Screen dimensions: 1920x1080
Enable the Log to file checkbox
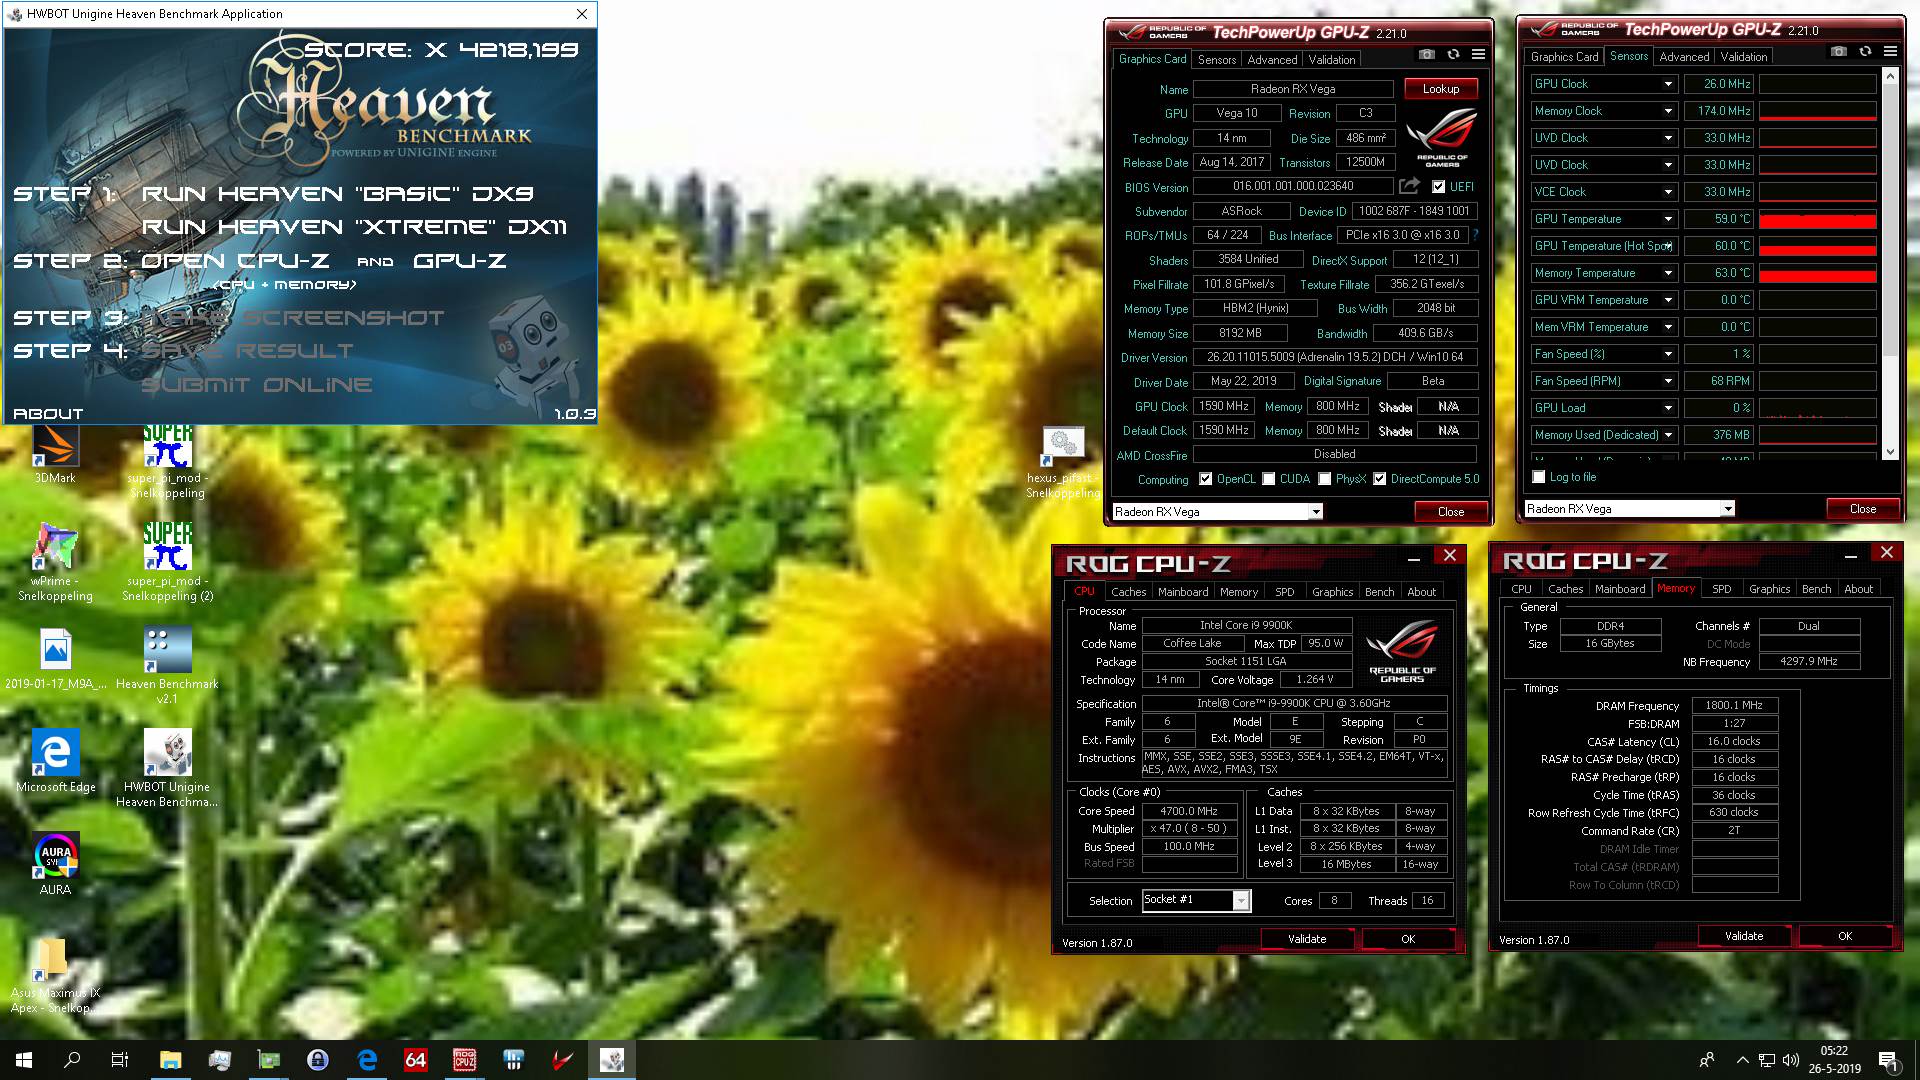tap(1539, 477)
